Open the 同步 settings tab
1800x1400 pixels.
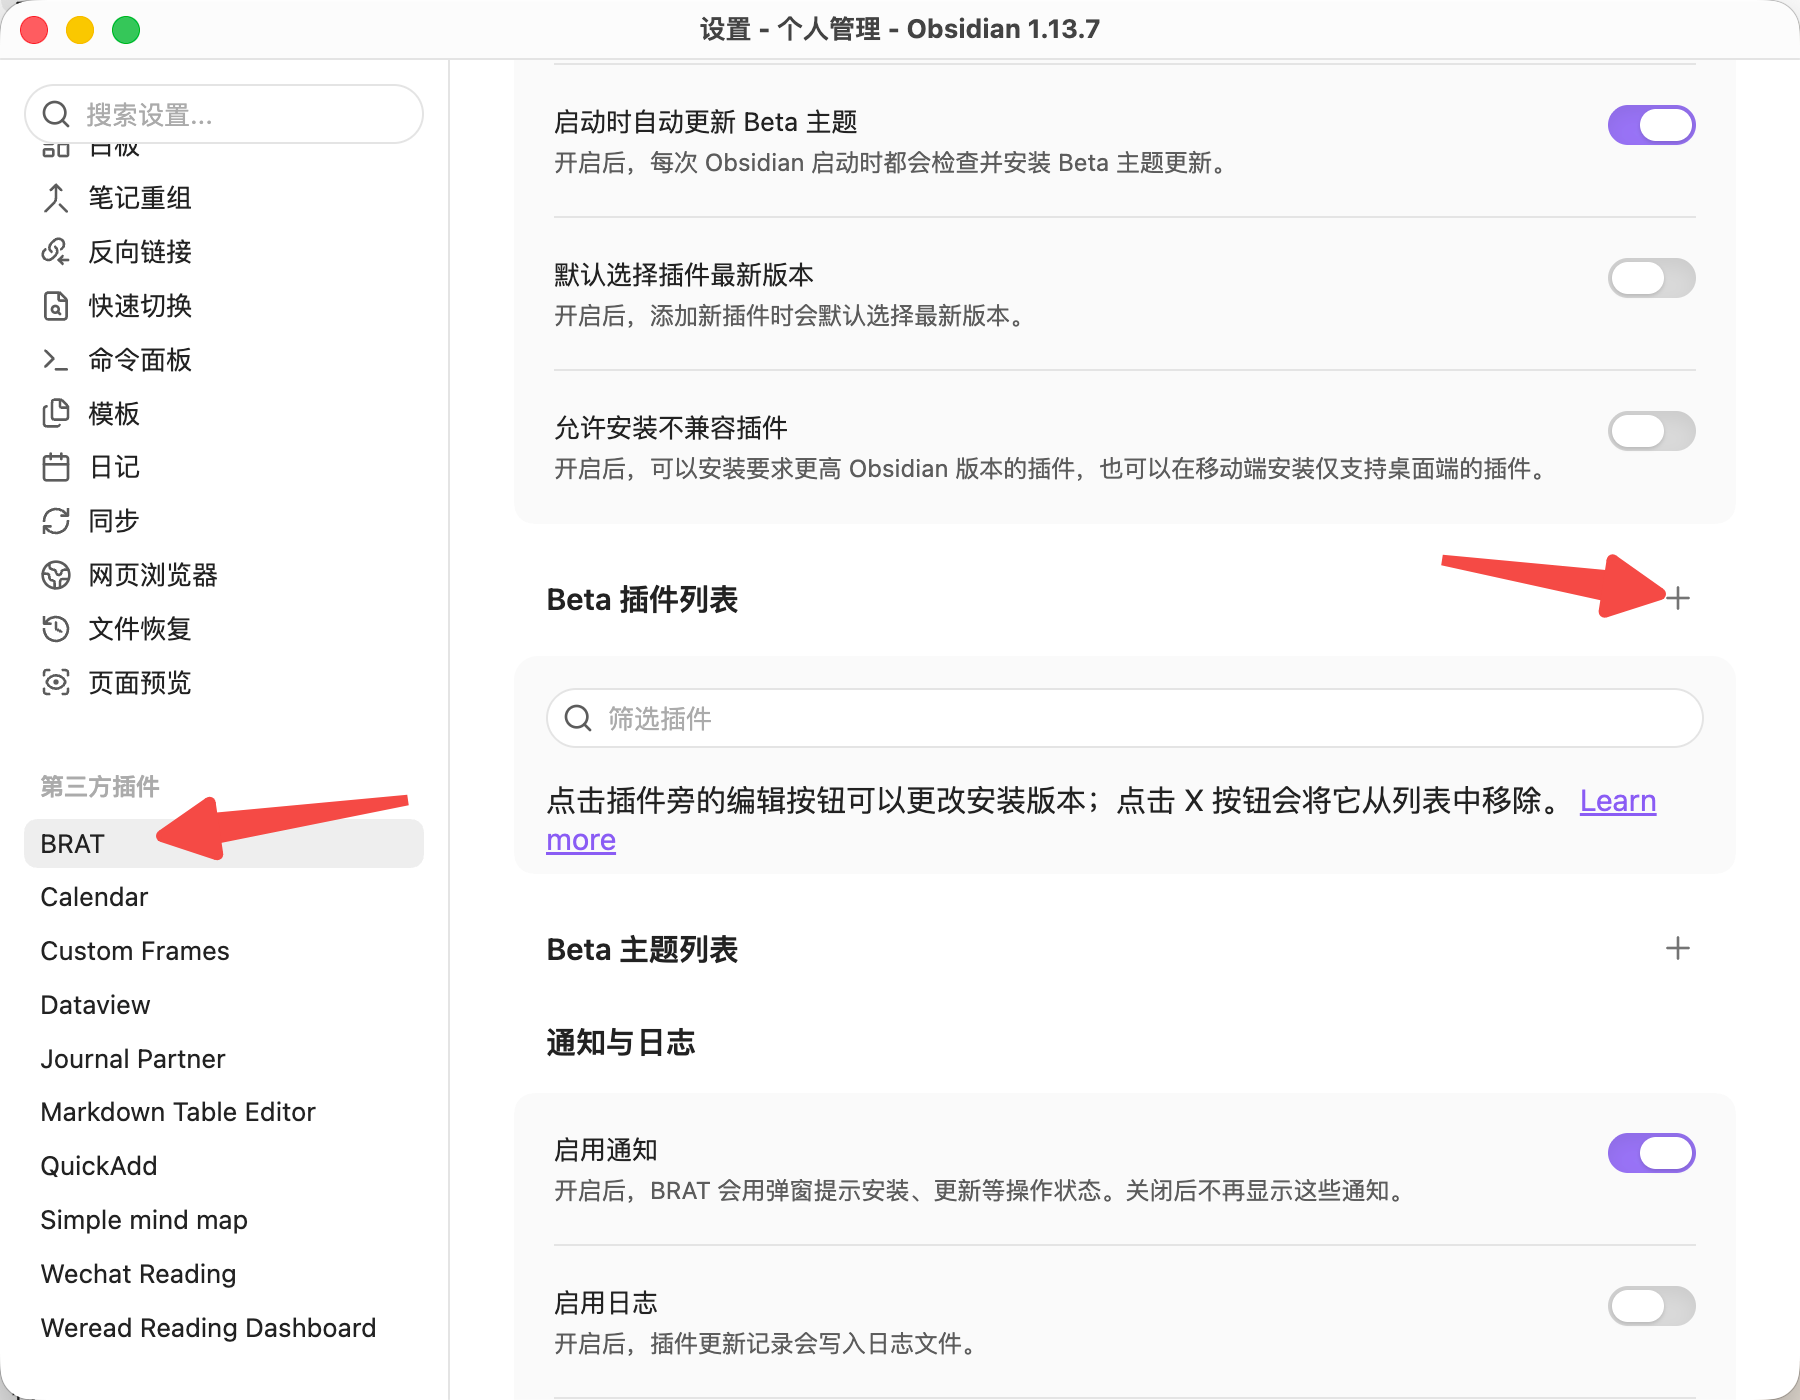coord(224,521)
